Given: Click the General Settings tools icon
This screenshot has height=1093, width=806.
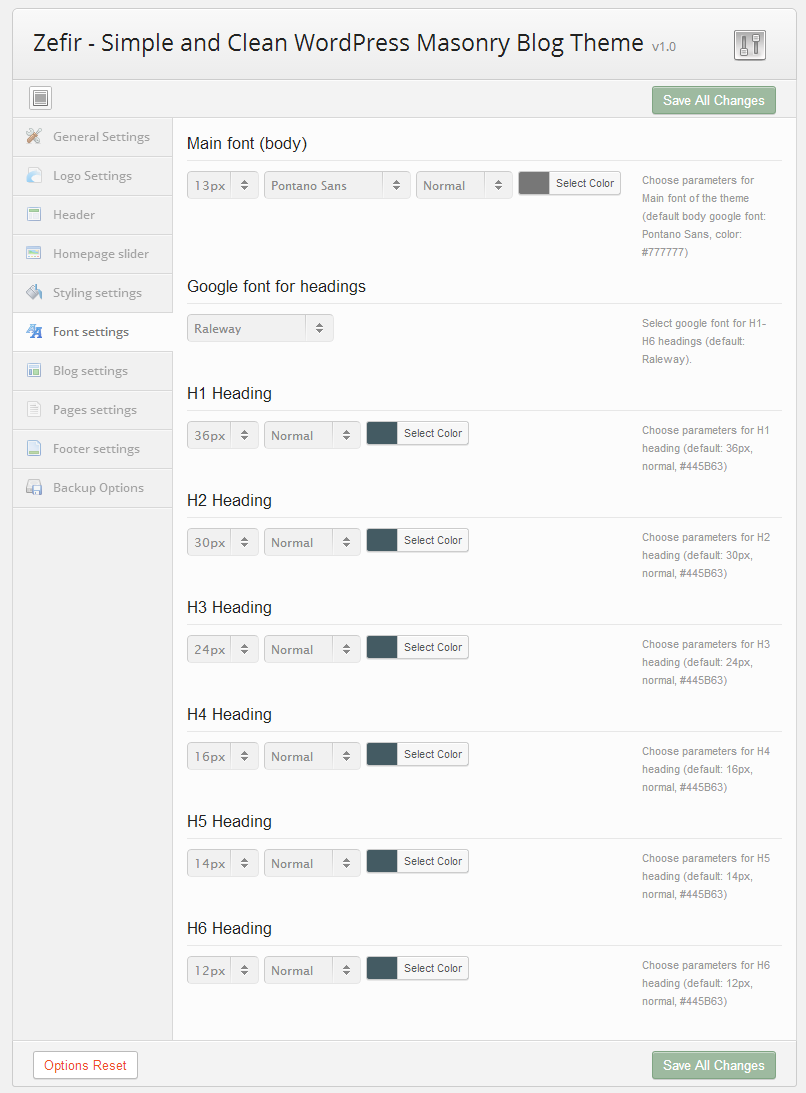Looking at the screenshot, I should pyautogui.click(x=34, y=137).
